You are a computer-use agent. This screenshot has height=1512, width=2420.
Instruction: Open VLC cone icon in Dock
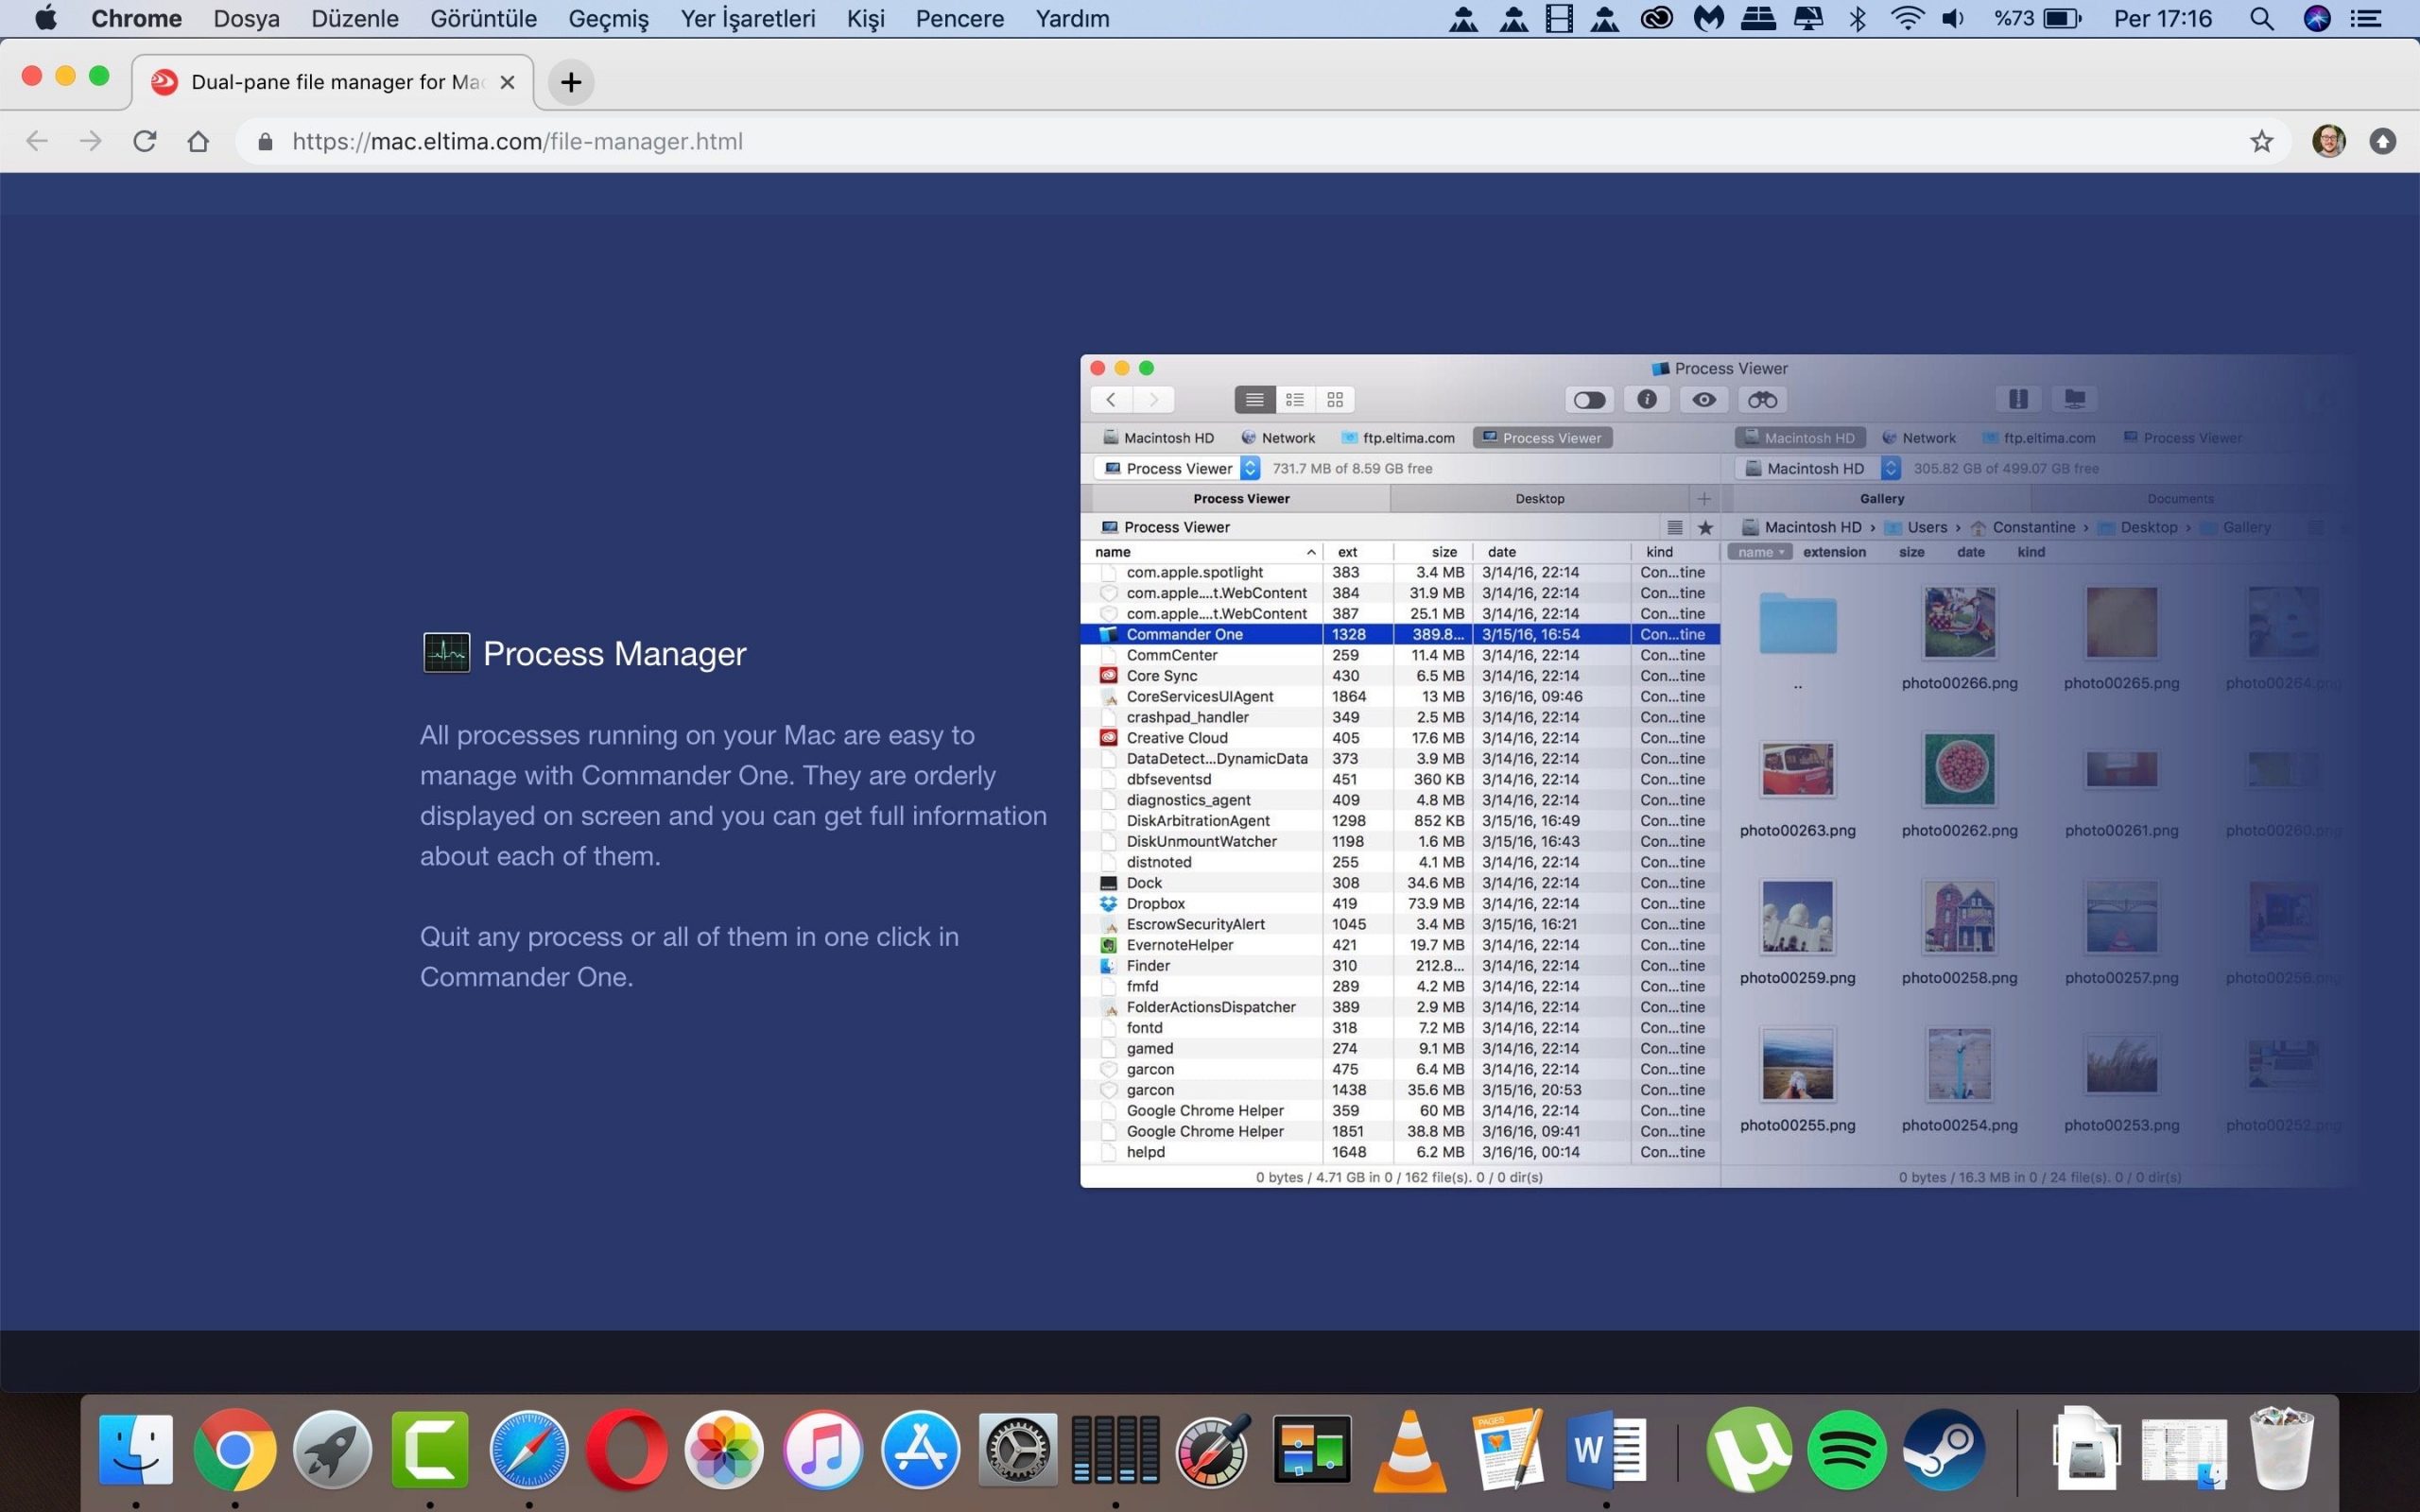[1409, 1449]
